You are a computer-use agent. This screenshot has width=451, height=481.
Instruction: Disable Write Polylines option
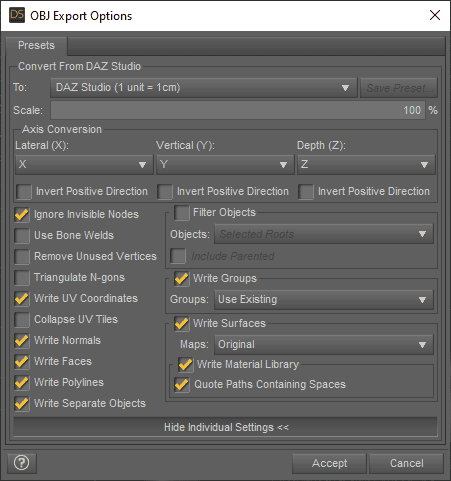point(22,382)
